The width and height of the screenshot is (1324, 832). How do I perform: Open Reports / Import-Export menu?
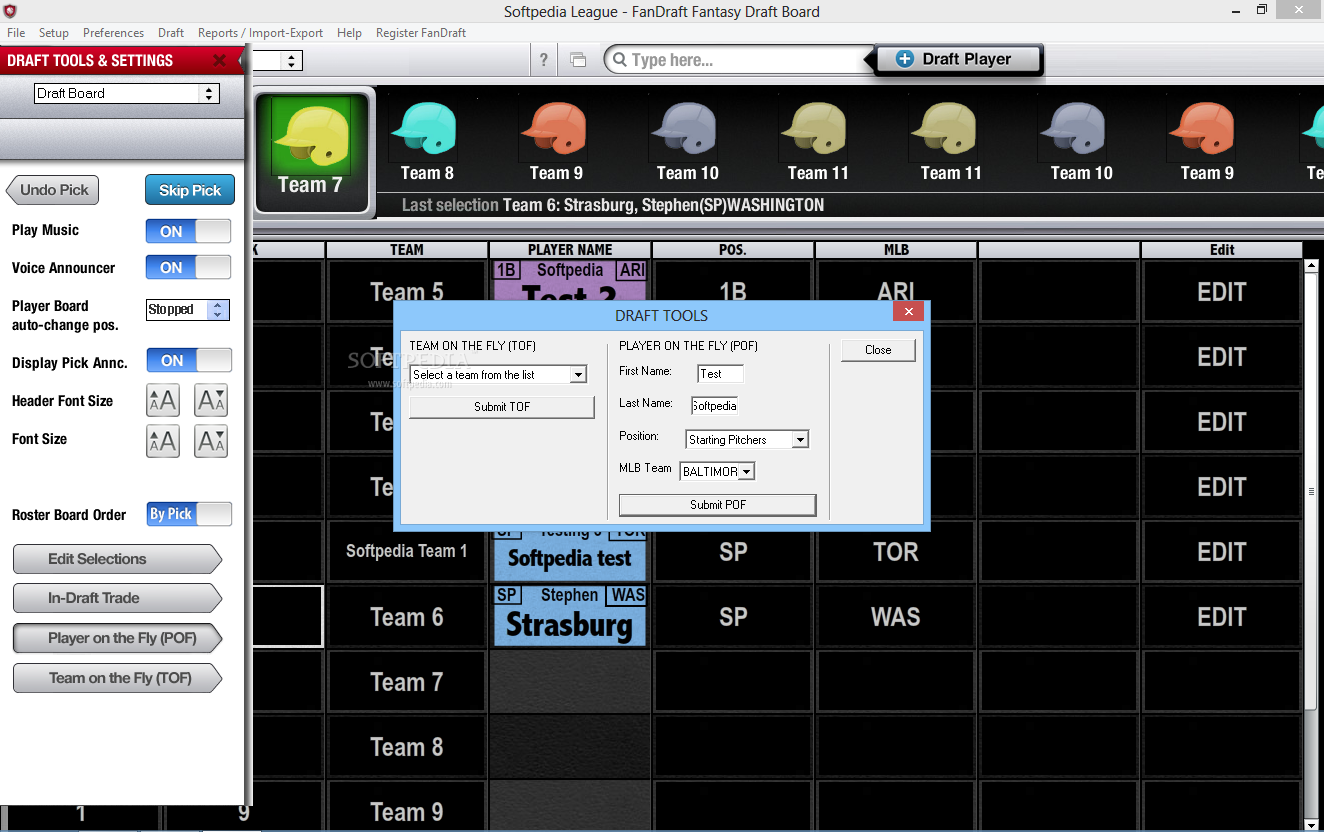tap(260, 33)
